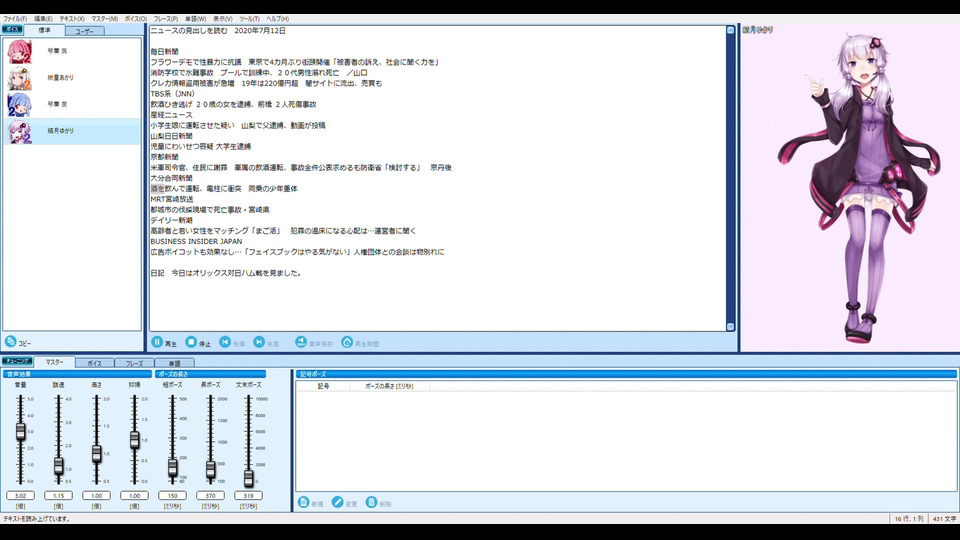Click the 短ポーズ slider handle
960x540 pixels.
[173, 467]
